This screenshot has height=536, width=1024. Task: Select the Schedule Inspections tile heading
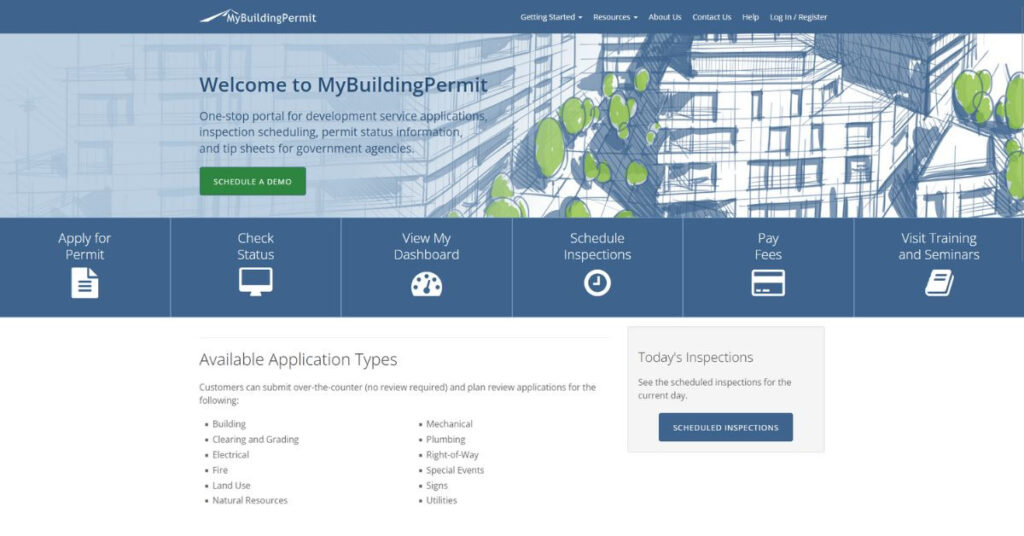(x=597, y=246)
